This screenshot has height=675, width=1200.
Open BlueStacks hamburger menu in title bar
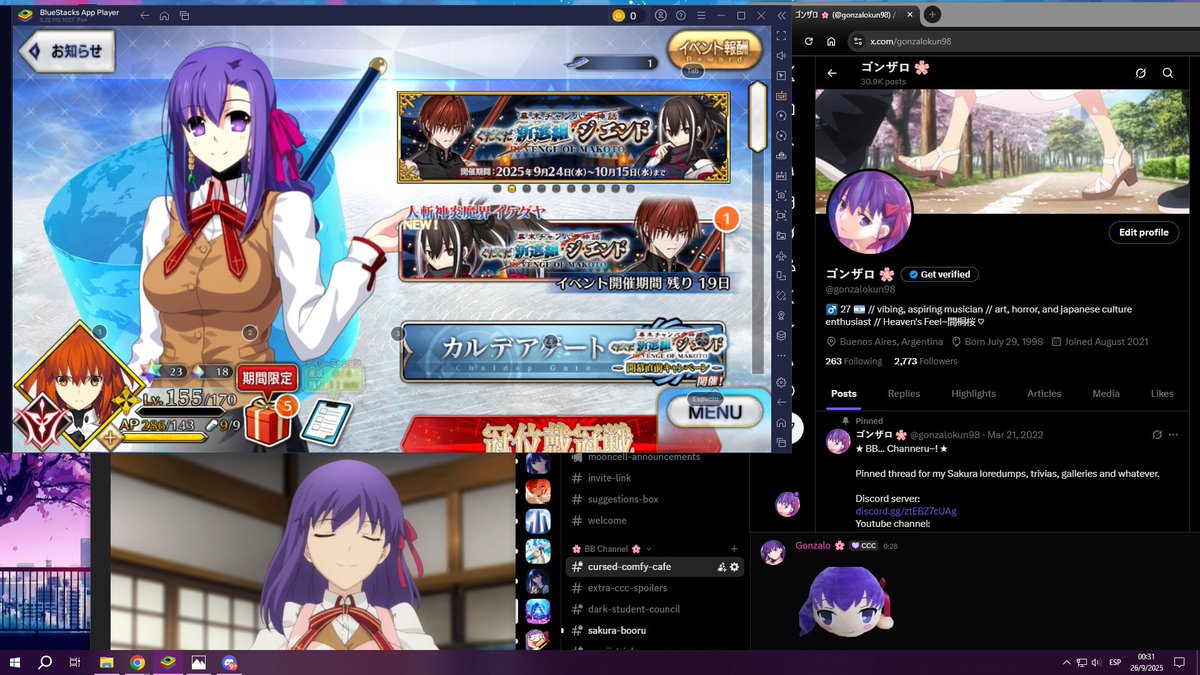click(699, 15)
